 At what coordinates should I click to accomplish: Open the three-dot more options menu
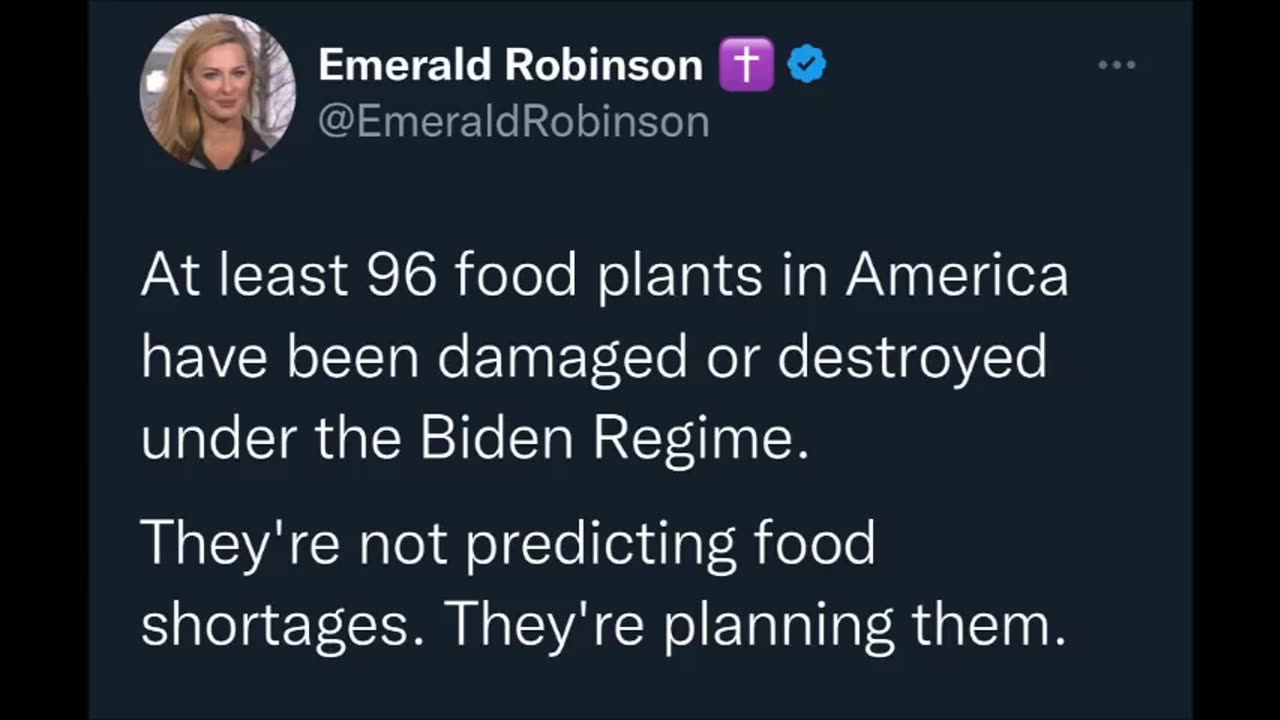click(1116, 66)
